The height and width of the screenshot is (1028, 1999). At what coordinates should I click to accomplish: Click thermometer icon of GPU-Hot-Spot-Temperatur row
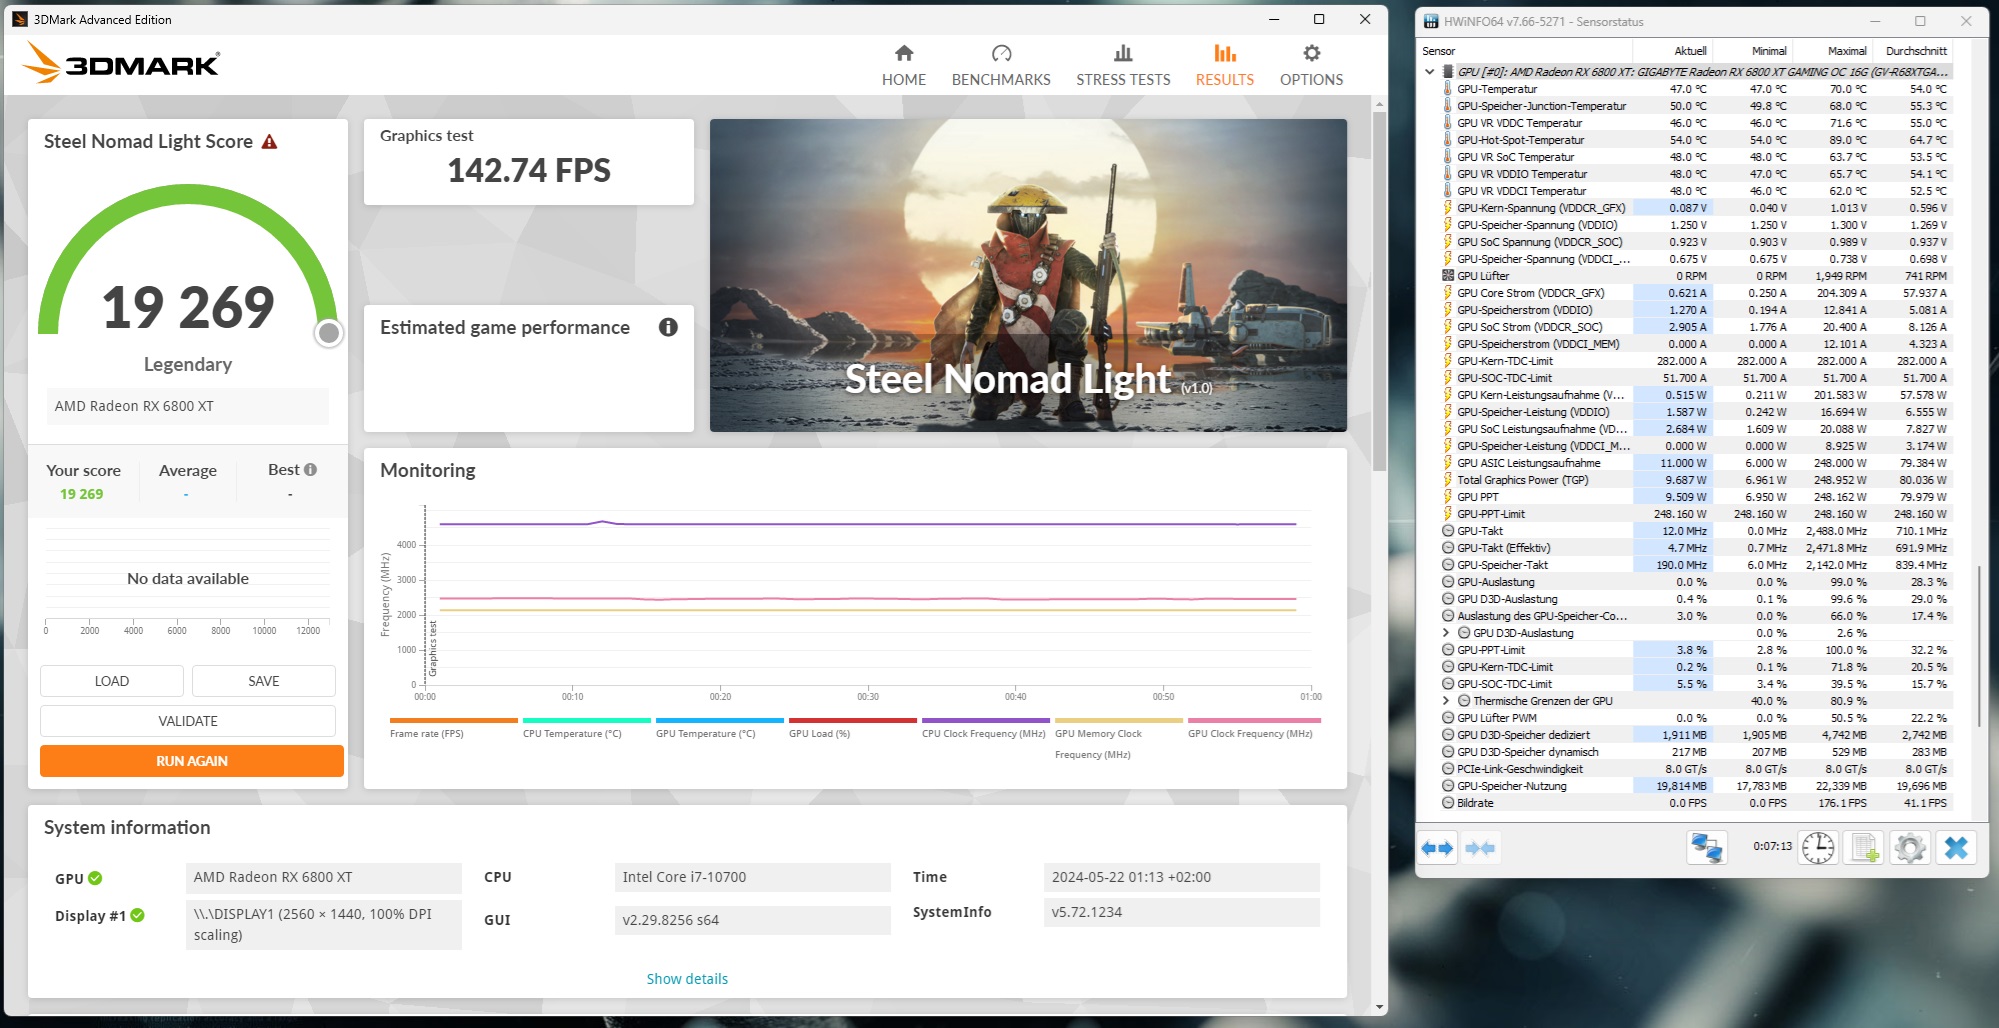[x=1447, y=140]
